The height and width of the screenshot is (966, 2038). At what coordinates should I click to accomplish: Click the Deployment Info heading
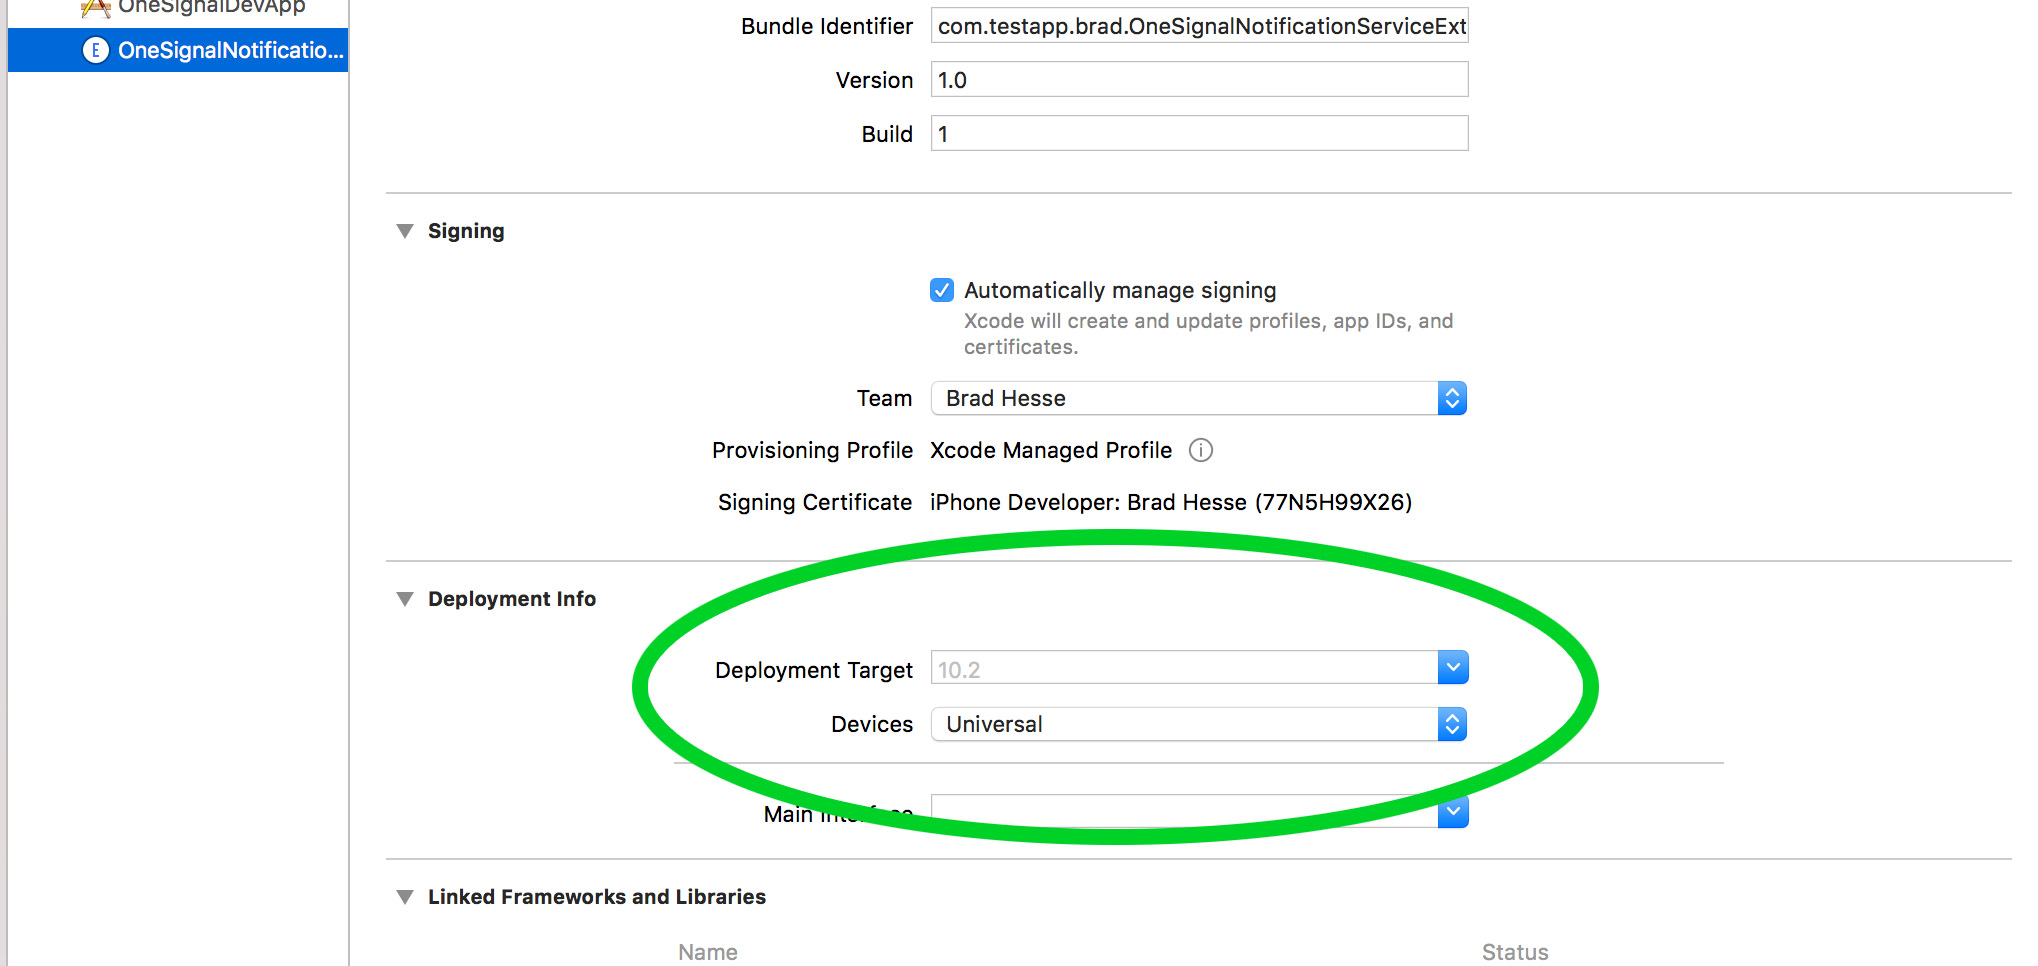pyautogui.click(x=512, y=599)
